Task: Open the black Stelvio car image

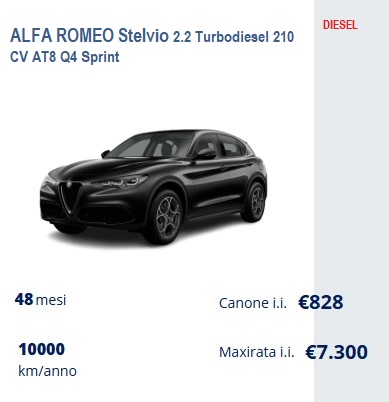Action: (x=153, y=187)
